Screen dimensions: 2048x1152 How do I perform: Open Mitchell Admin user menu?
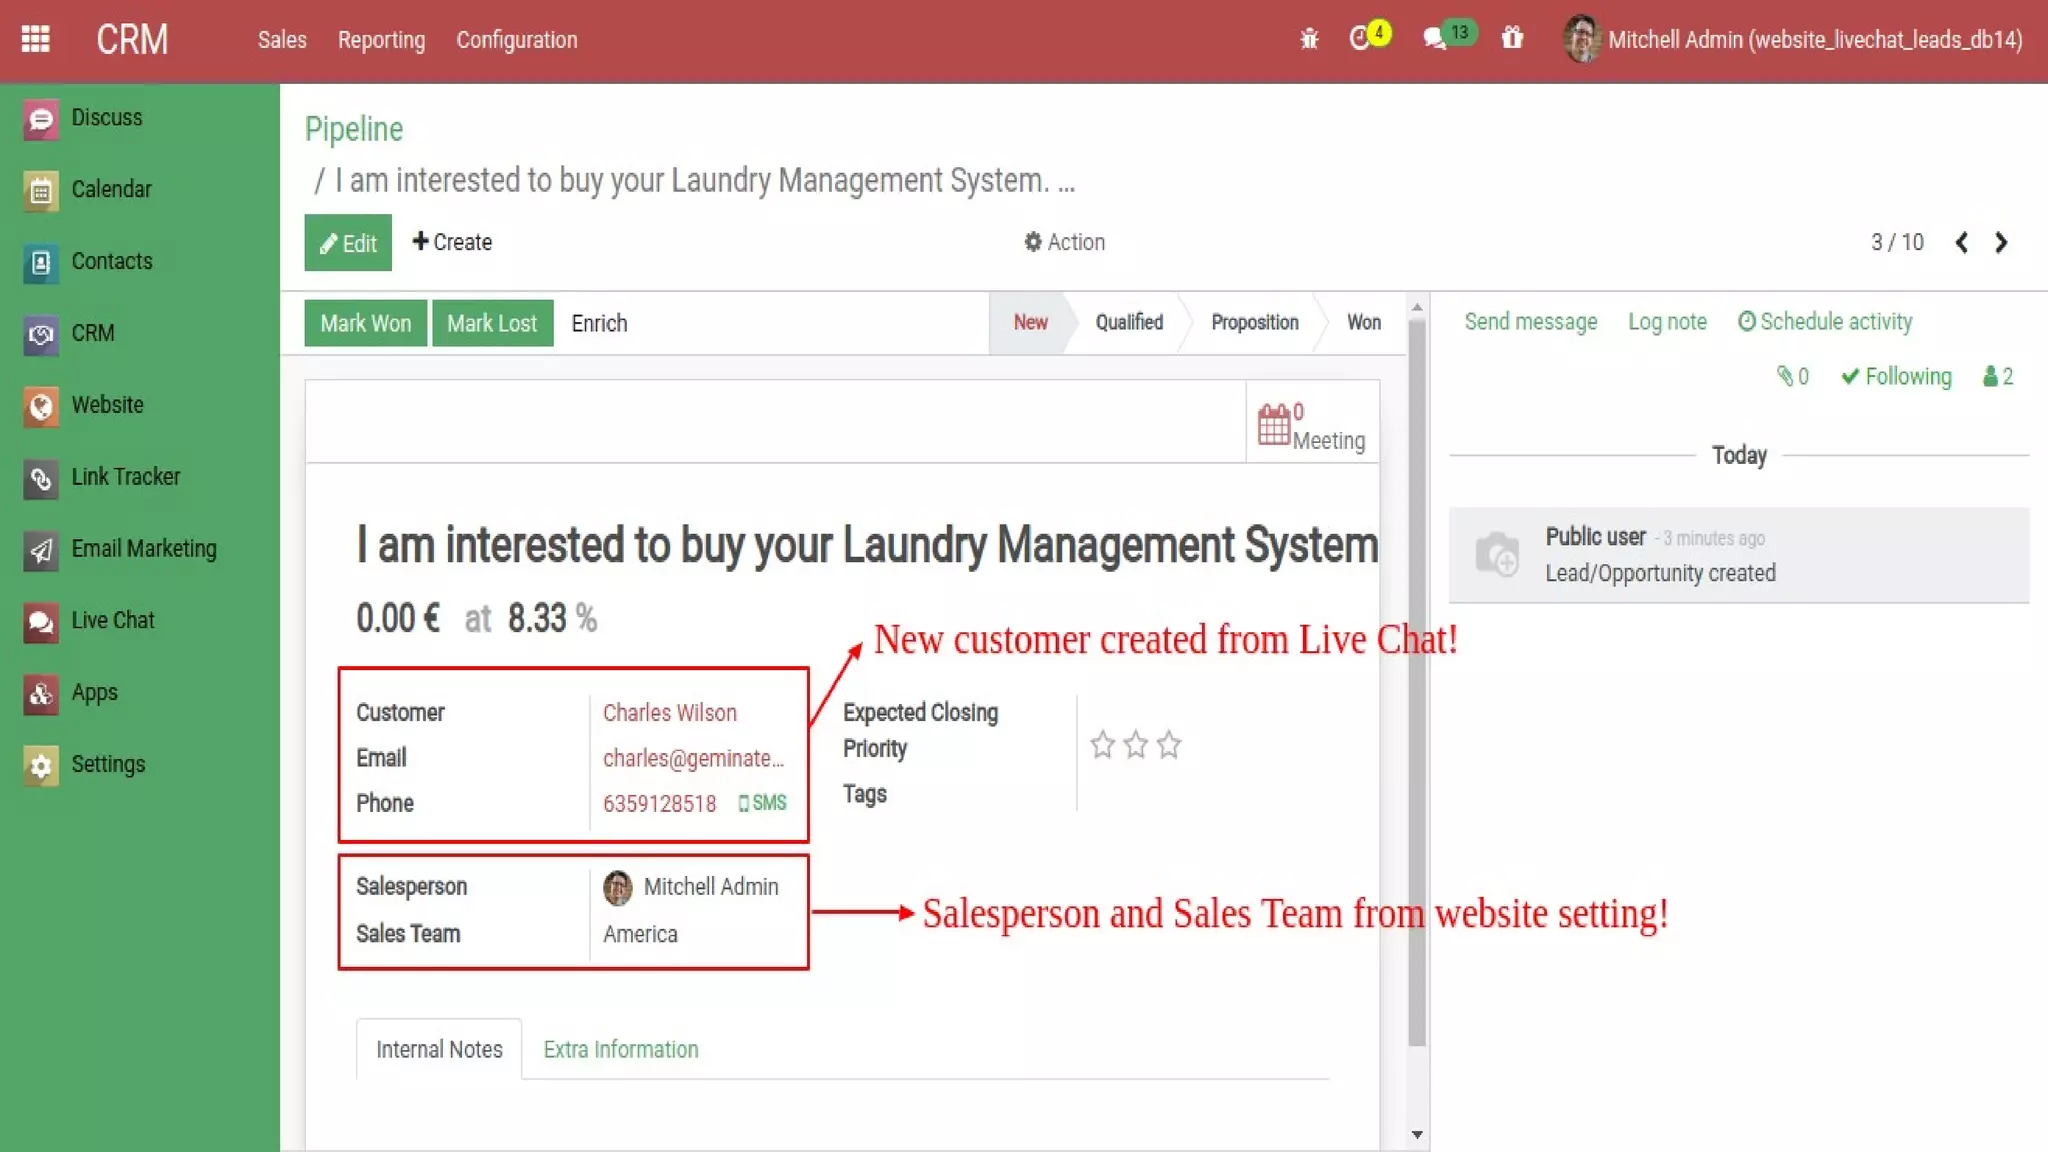(x=1794, y=39)
